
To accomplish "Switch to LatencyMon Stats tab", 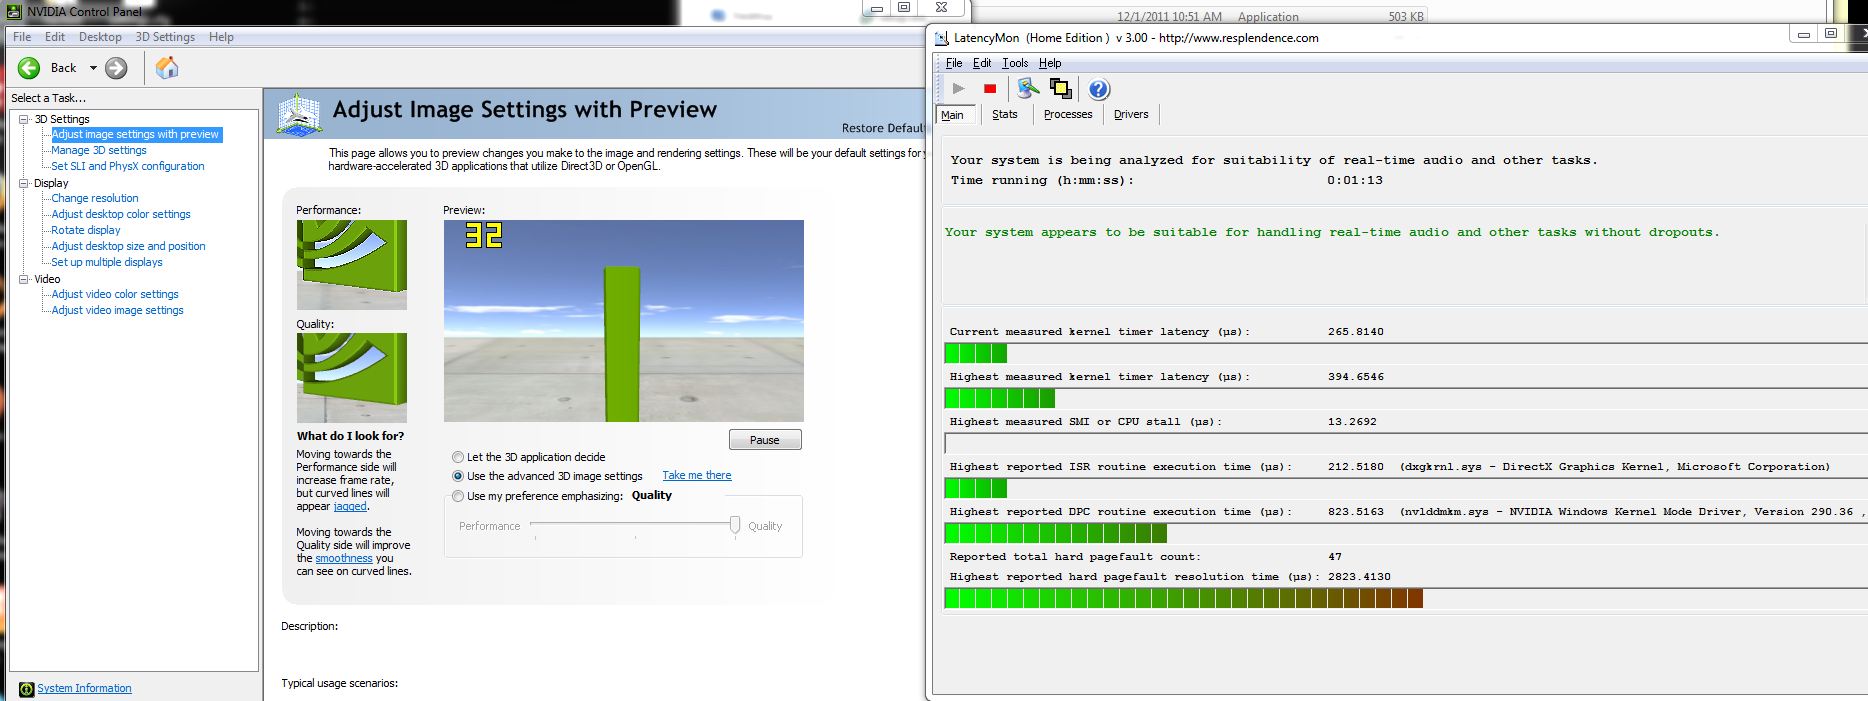I will click(x=1005, y=115).
